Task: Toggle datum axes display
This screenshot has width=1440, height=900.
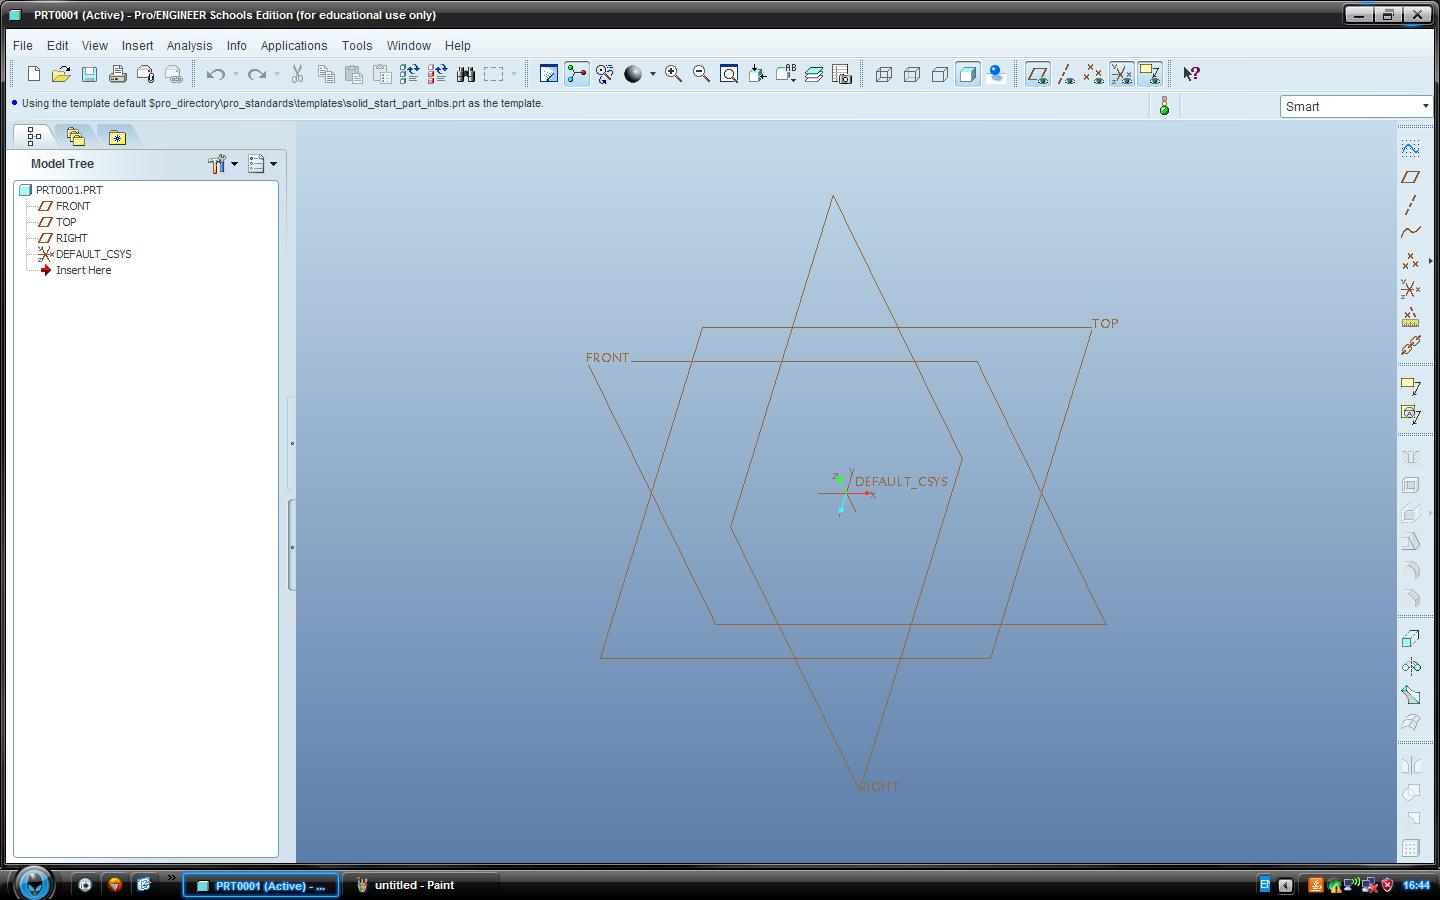Action: [1066, 74]
